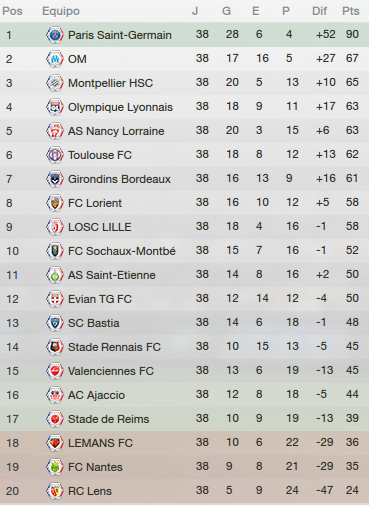369x505 pixels.
Task: Click the FC Nantes crest icon
Action: tap(55, 467)
